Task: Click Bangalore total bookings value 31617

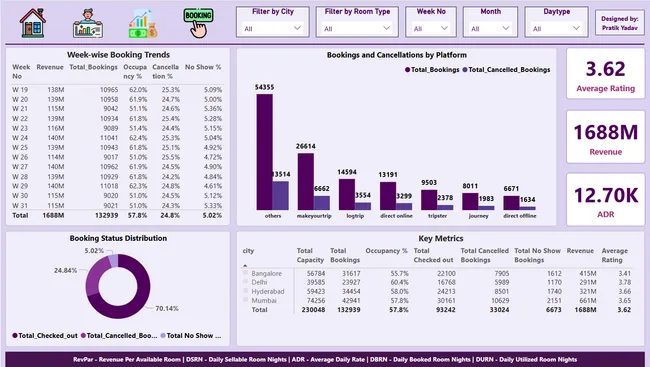Action: [x=351, y=273]
